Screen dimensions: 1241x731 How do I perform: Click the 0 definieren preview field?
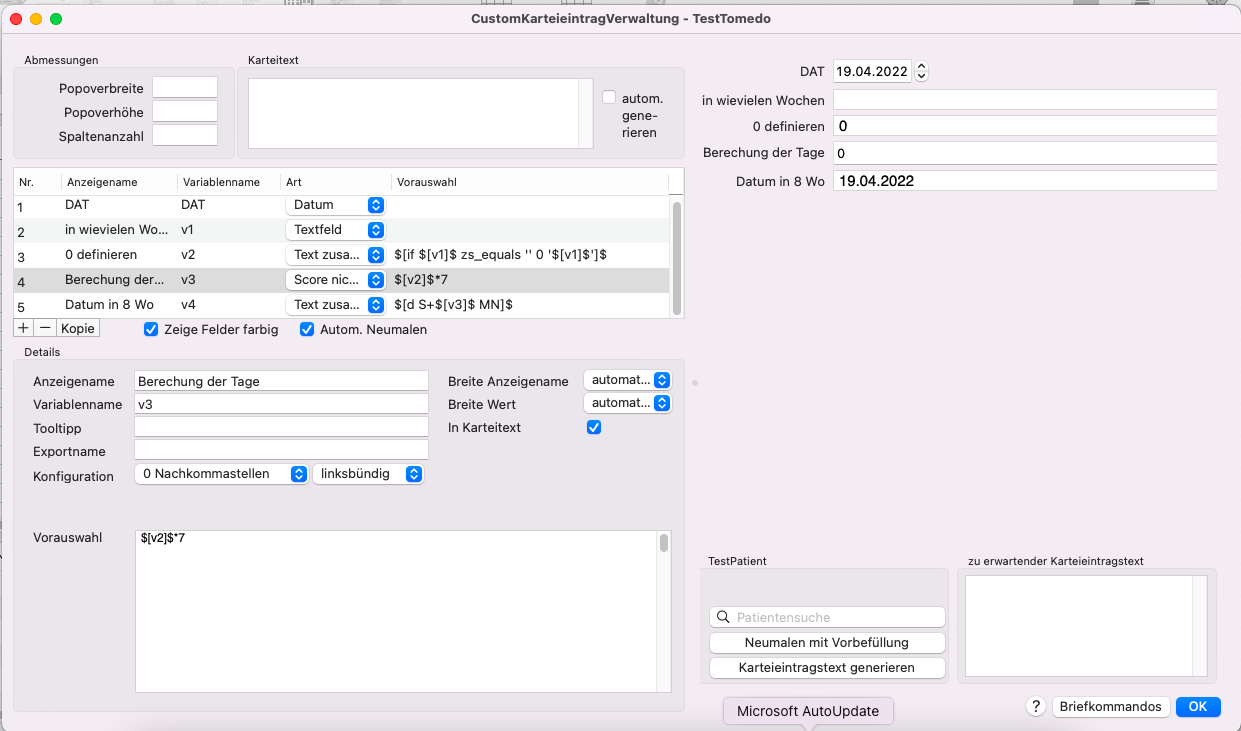click(1025, 126)
